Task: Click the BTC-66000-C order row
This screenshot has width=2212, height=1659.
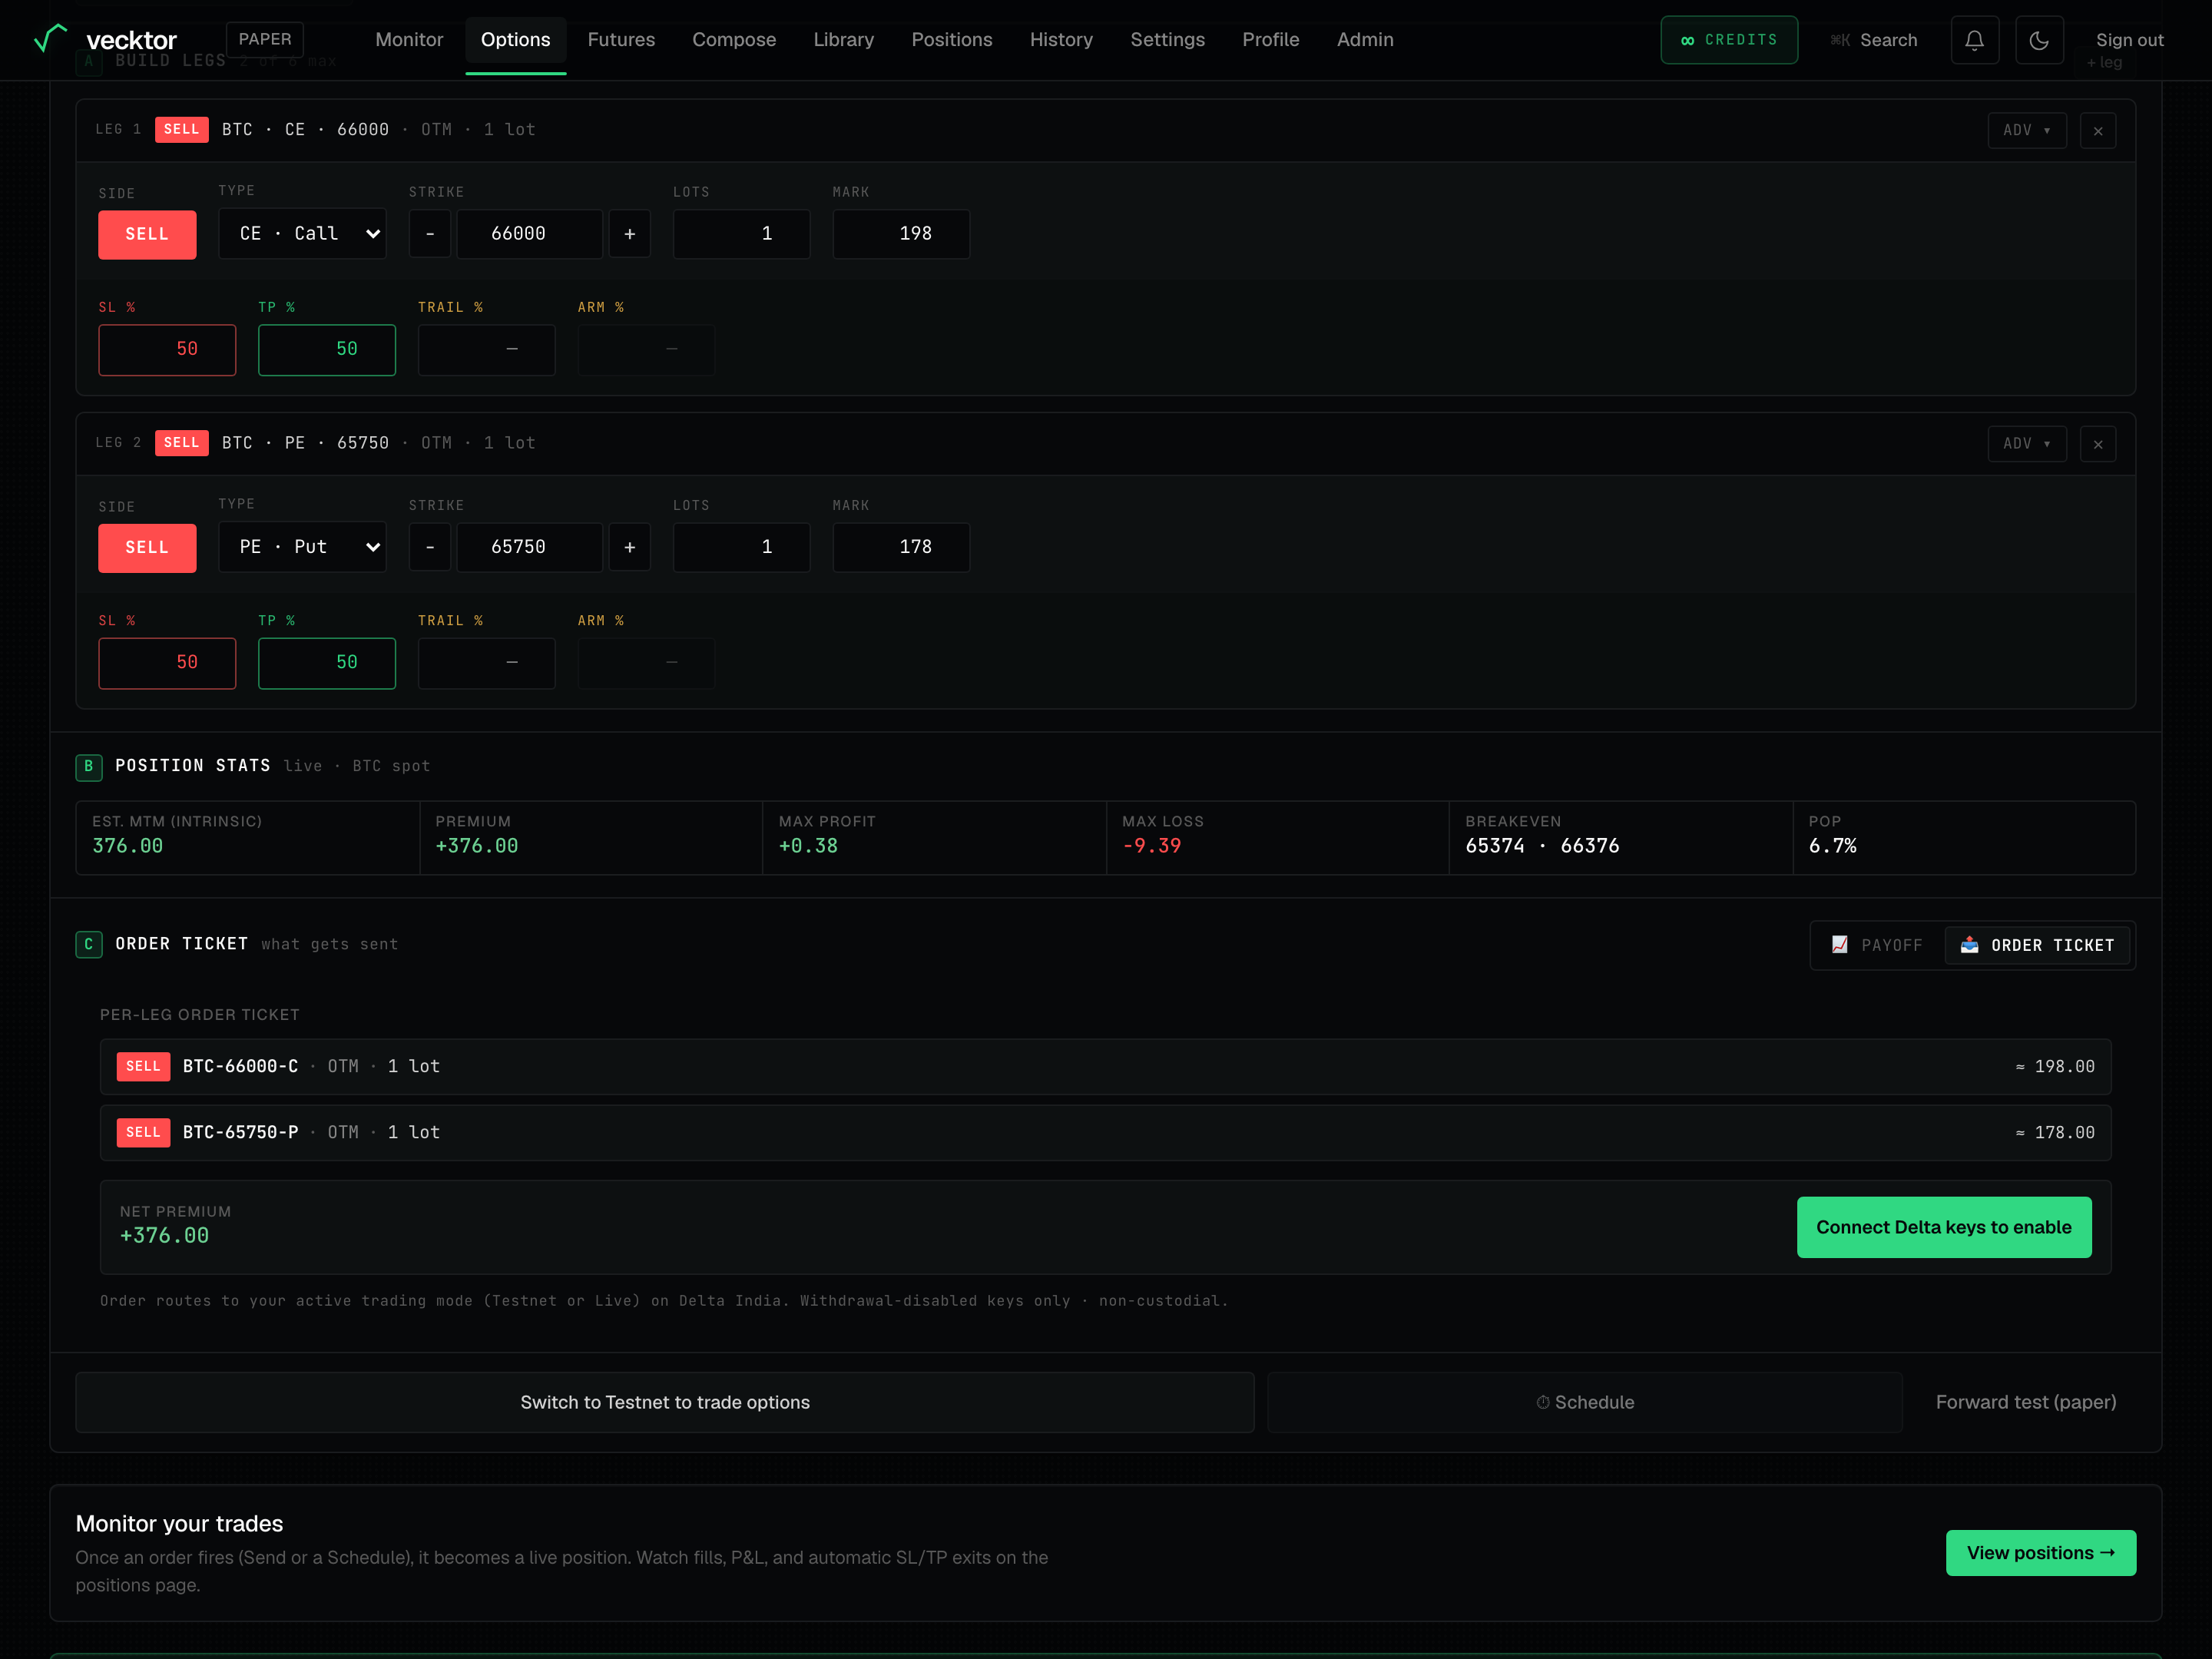Action: (1105, 1066)
